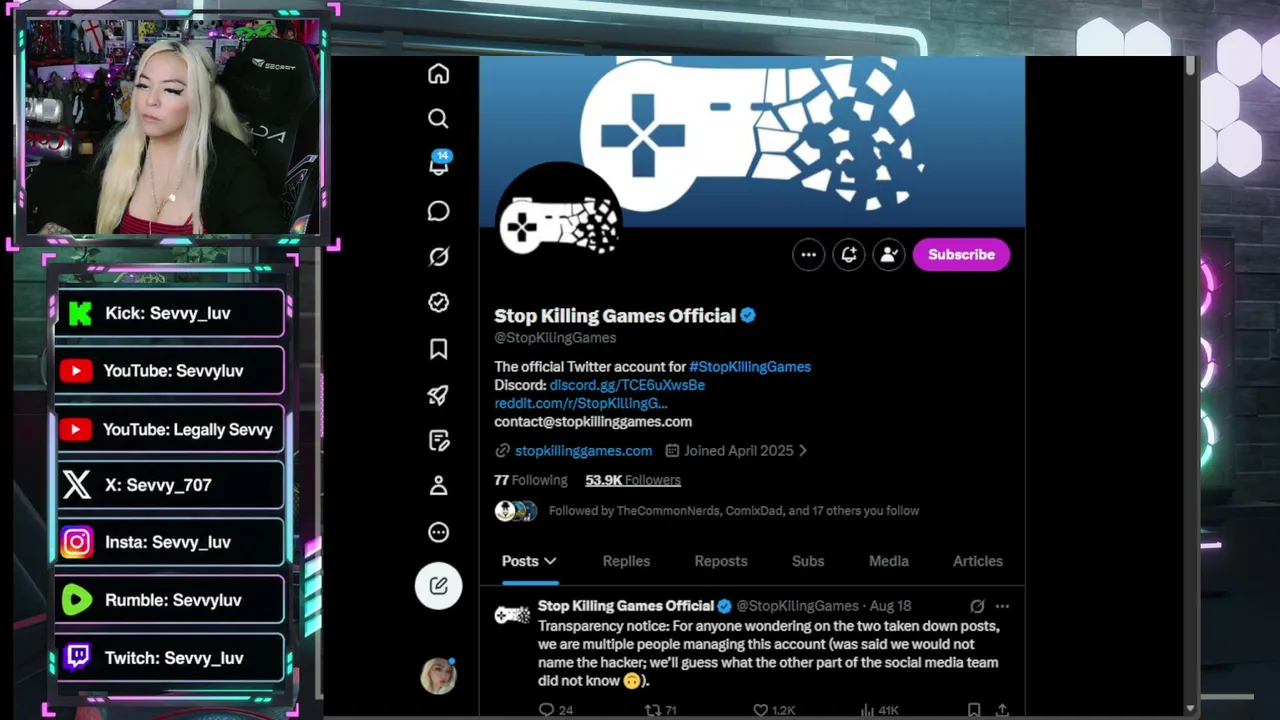Open the Chat messages icon in sidebar
The image size is (1280, 720).
click(438, 211)
